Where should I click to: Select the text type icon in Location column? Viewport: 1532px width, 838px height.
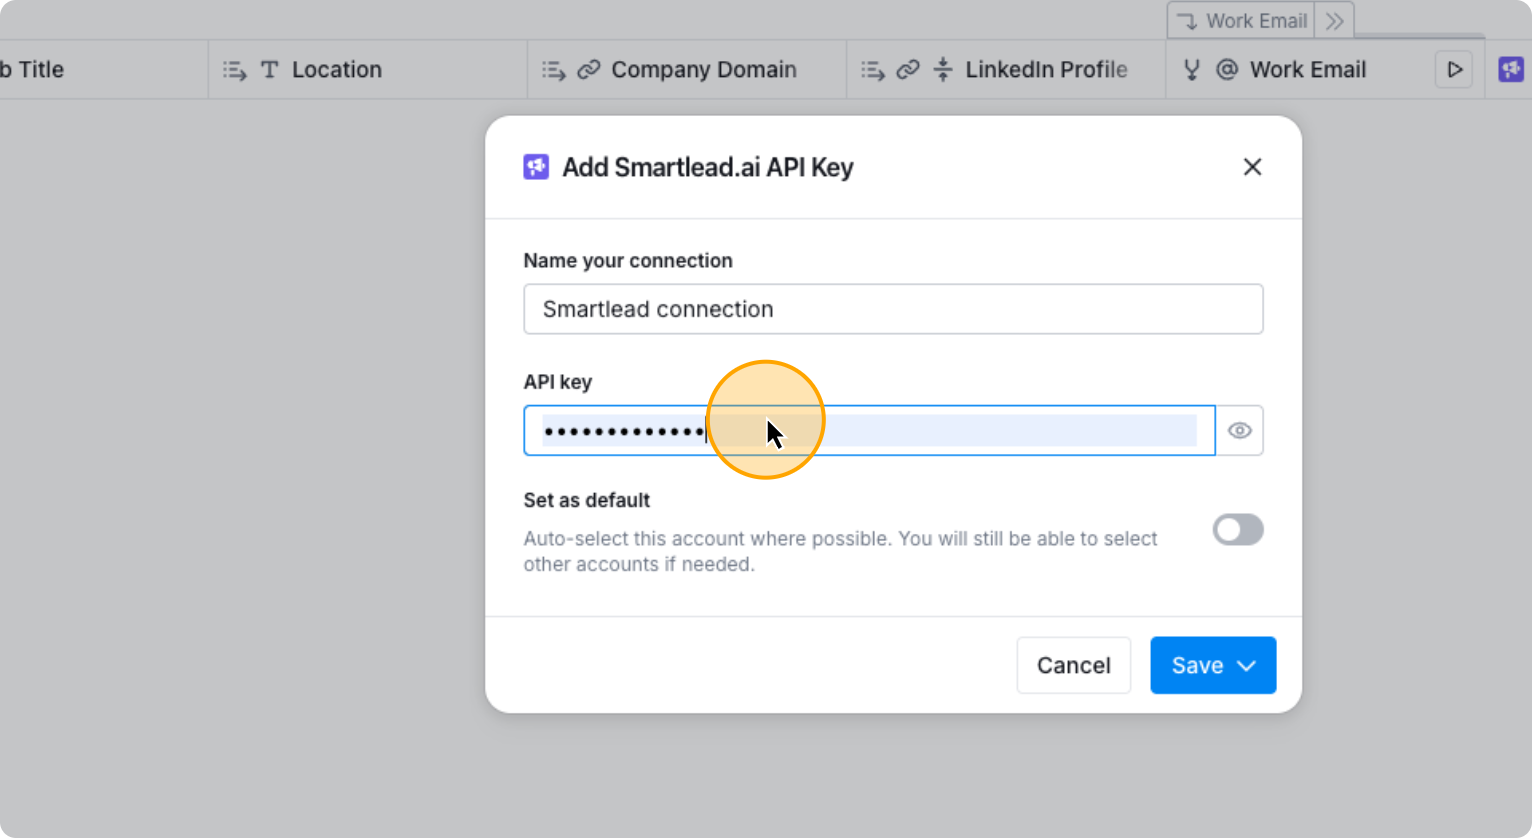coord(269,69)
